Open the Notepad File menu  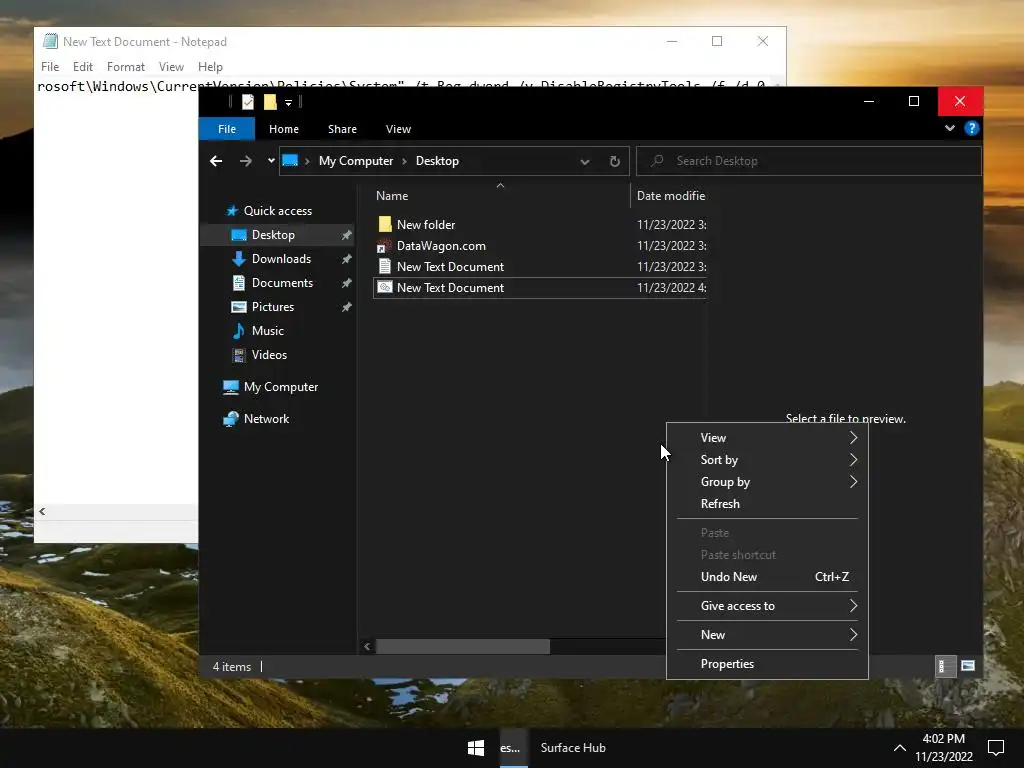pos(50,67)
